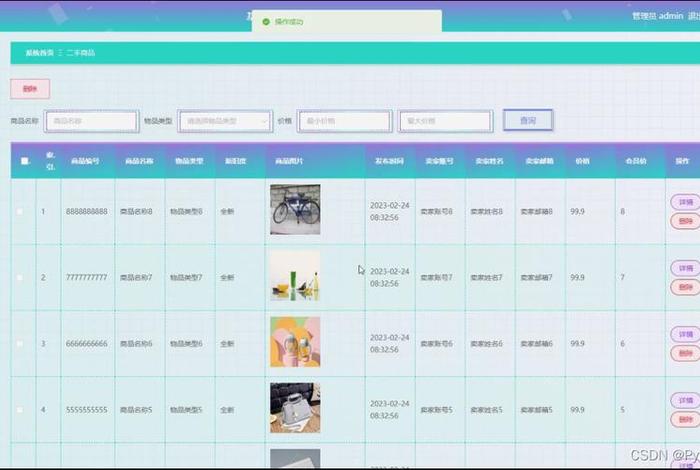Screen dimensions: 700x470
Task: Delete the row with product number 8888888888
Action: coord(686,221)
